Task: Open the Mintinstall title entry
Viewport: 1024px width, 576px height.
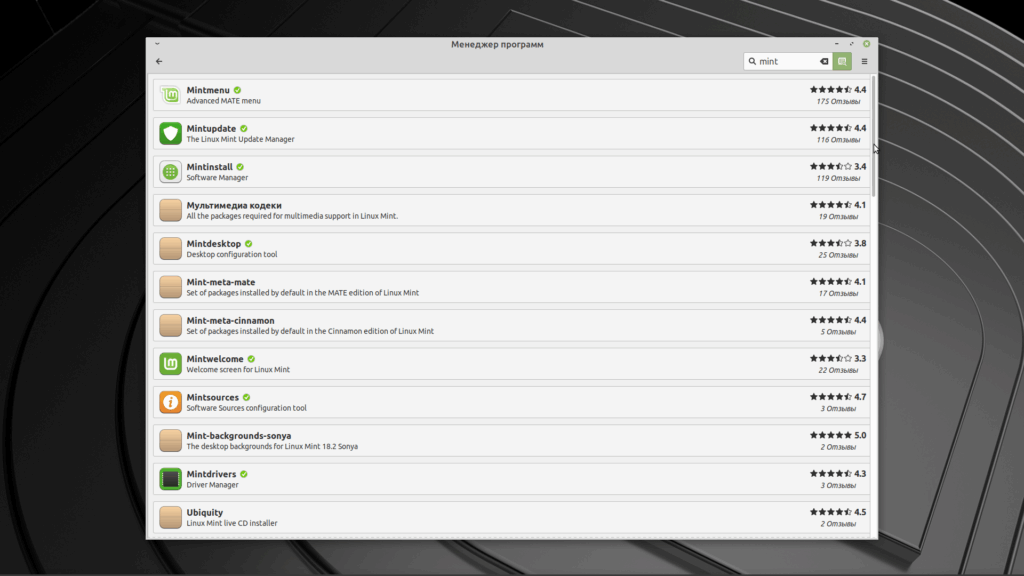Action: coord(209,167)
